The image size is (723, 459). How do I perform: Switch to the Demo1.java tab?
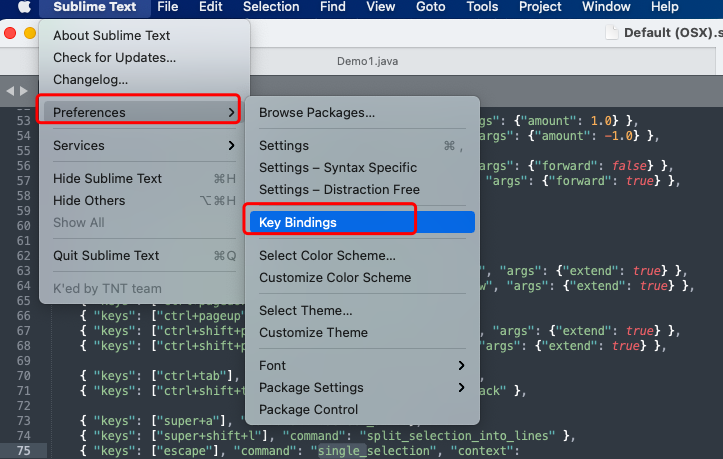(367, 61)
